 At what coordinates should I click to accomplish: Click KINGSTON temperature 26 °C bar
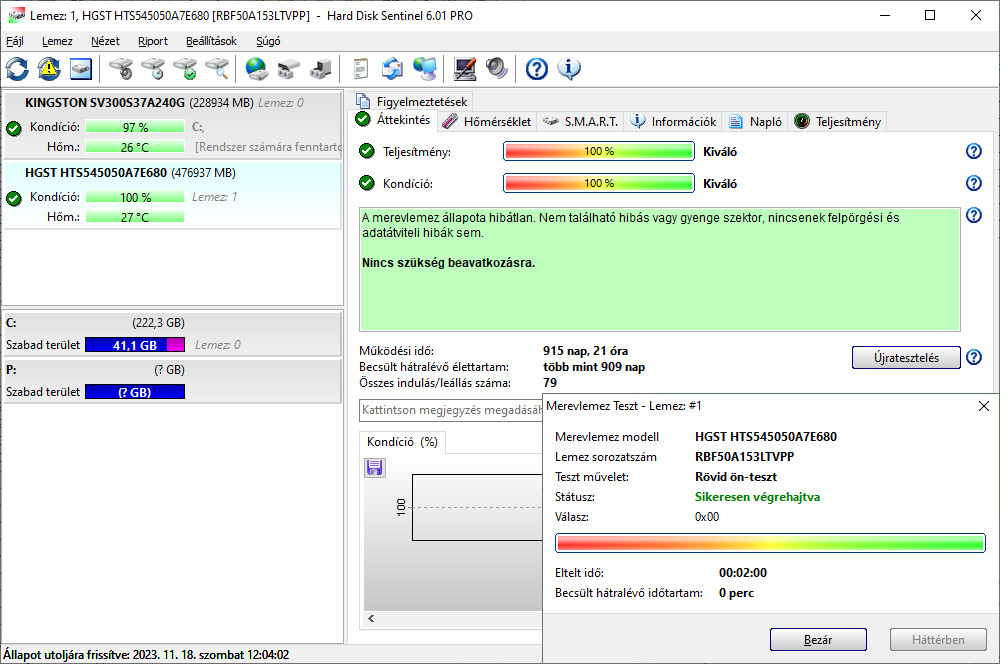135,147
